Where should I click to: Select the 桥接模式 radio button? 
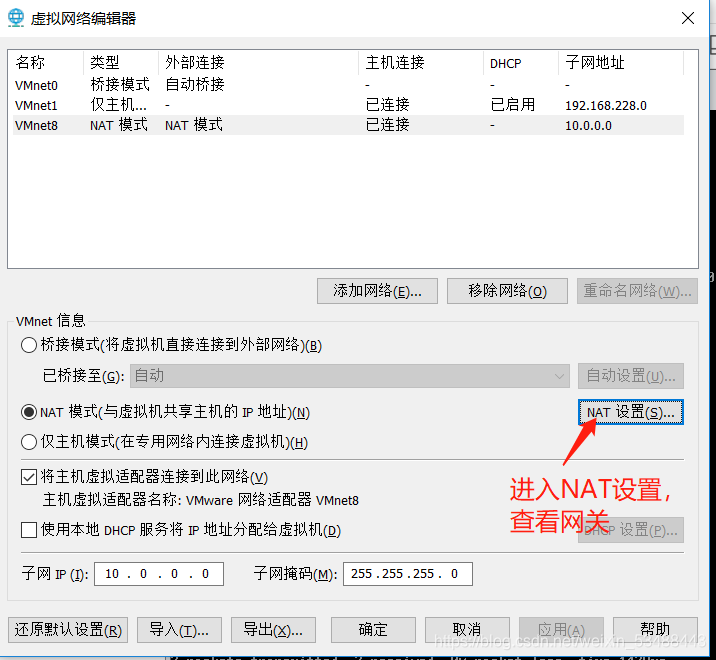(x=29, y=345)
